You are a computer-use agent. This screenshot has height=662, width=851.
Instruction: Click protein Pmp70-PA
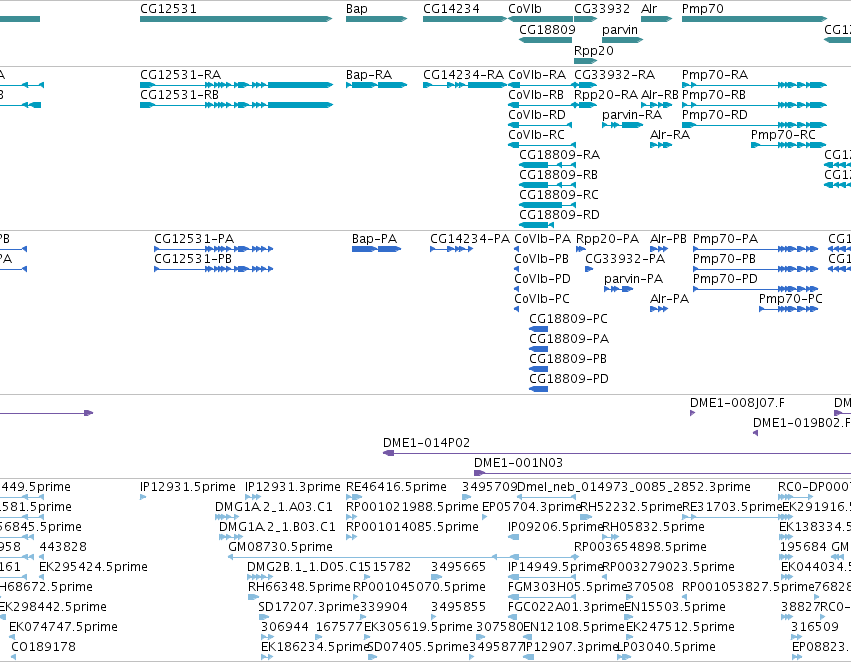[725, 239]
